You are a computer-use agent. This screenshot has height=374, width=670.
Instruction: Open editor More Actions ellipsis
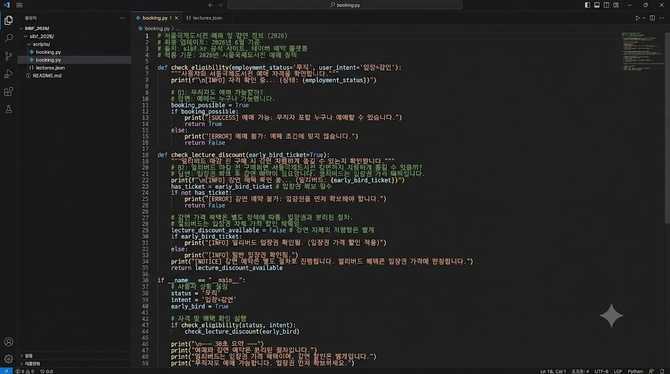662,18
